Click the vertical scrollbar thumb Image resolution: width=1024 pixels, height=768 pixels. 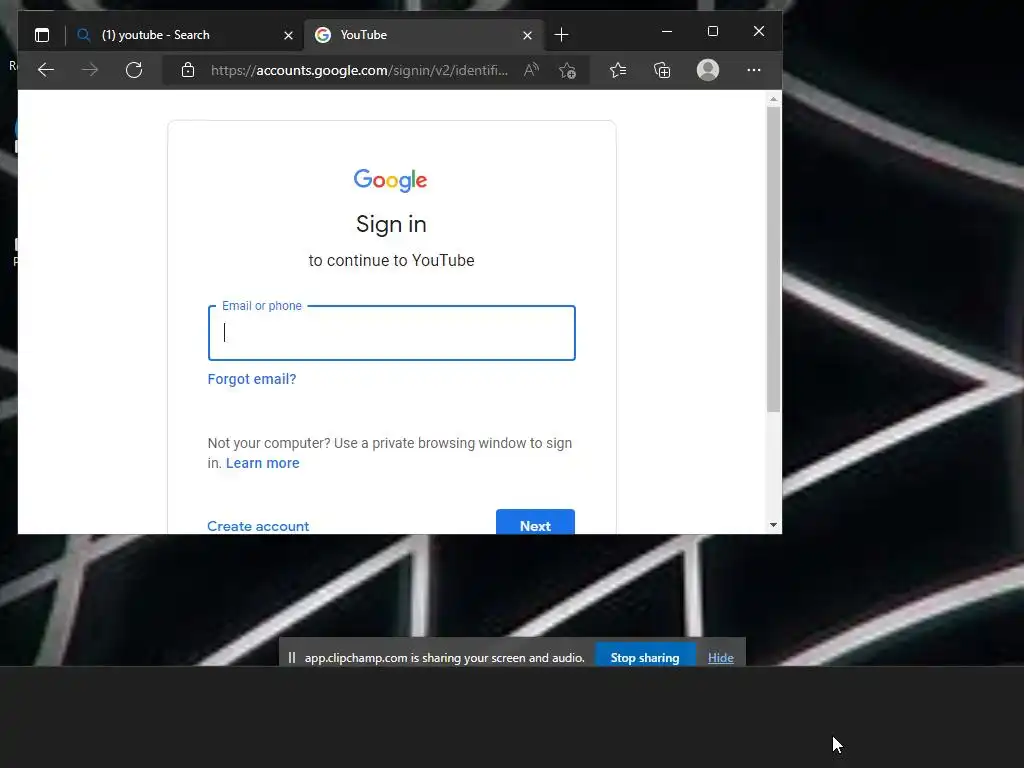773,259
